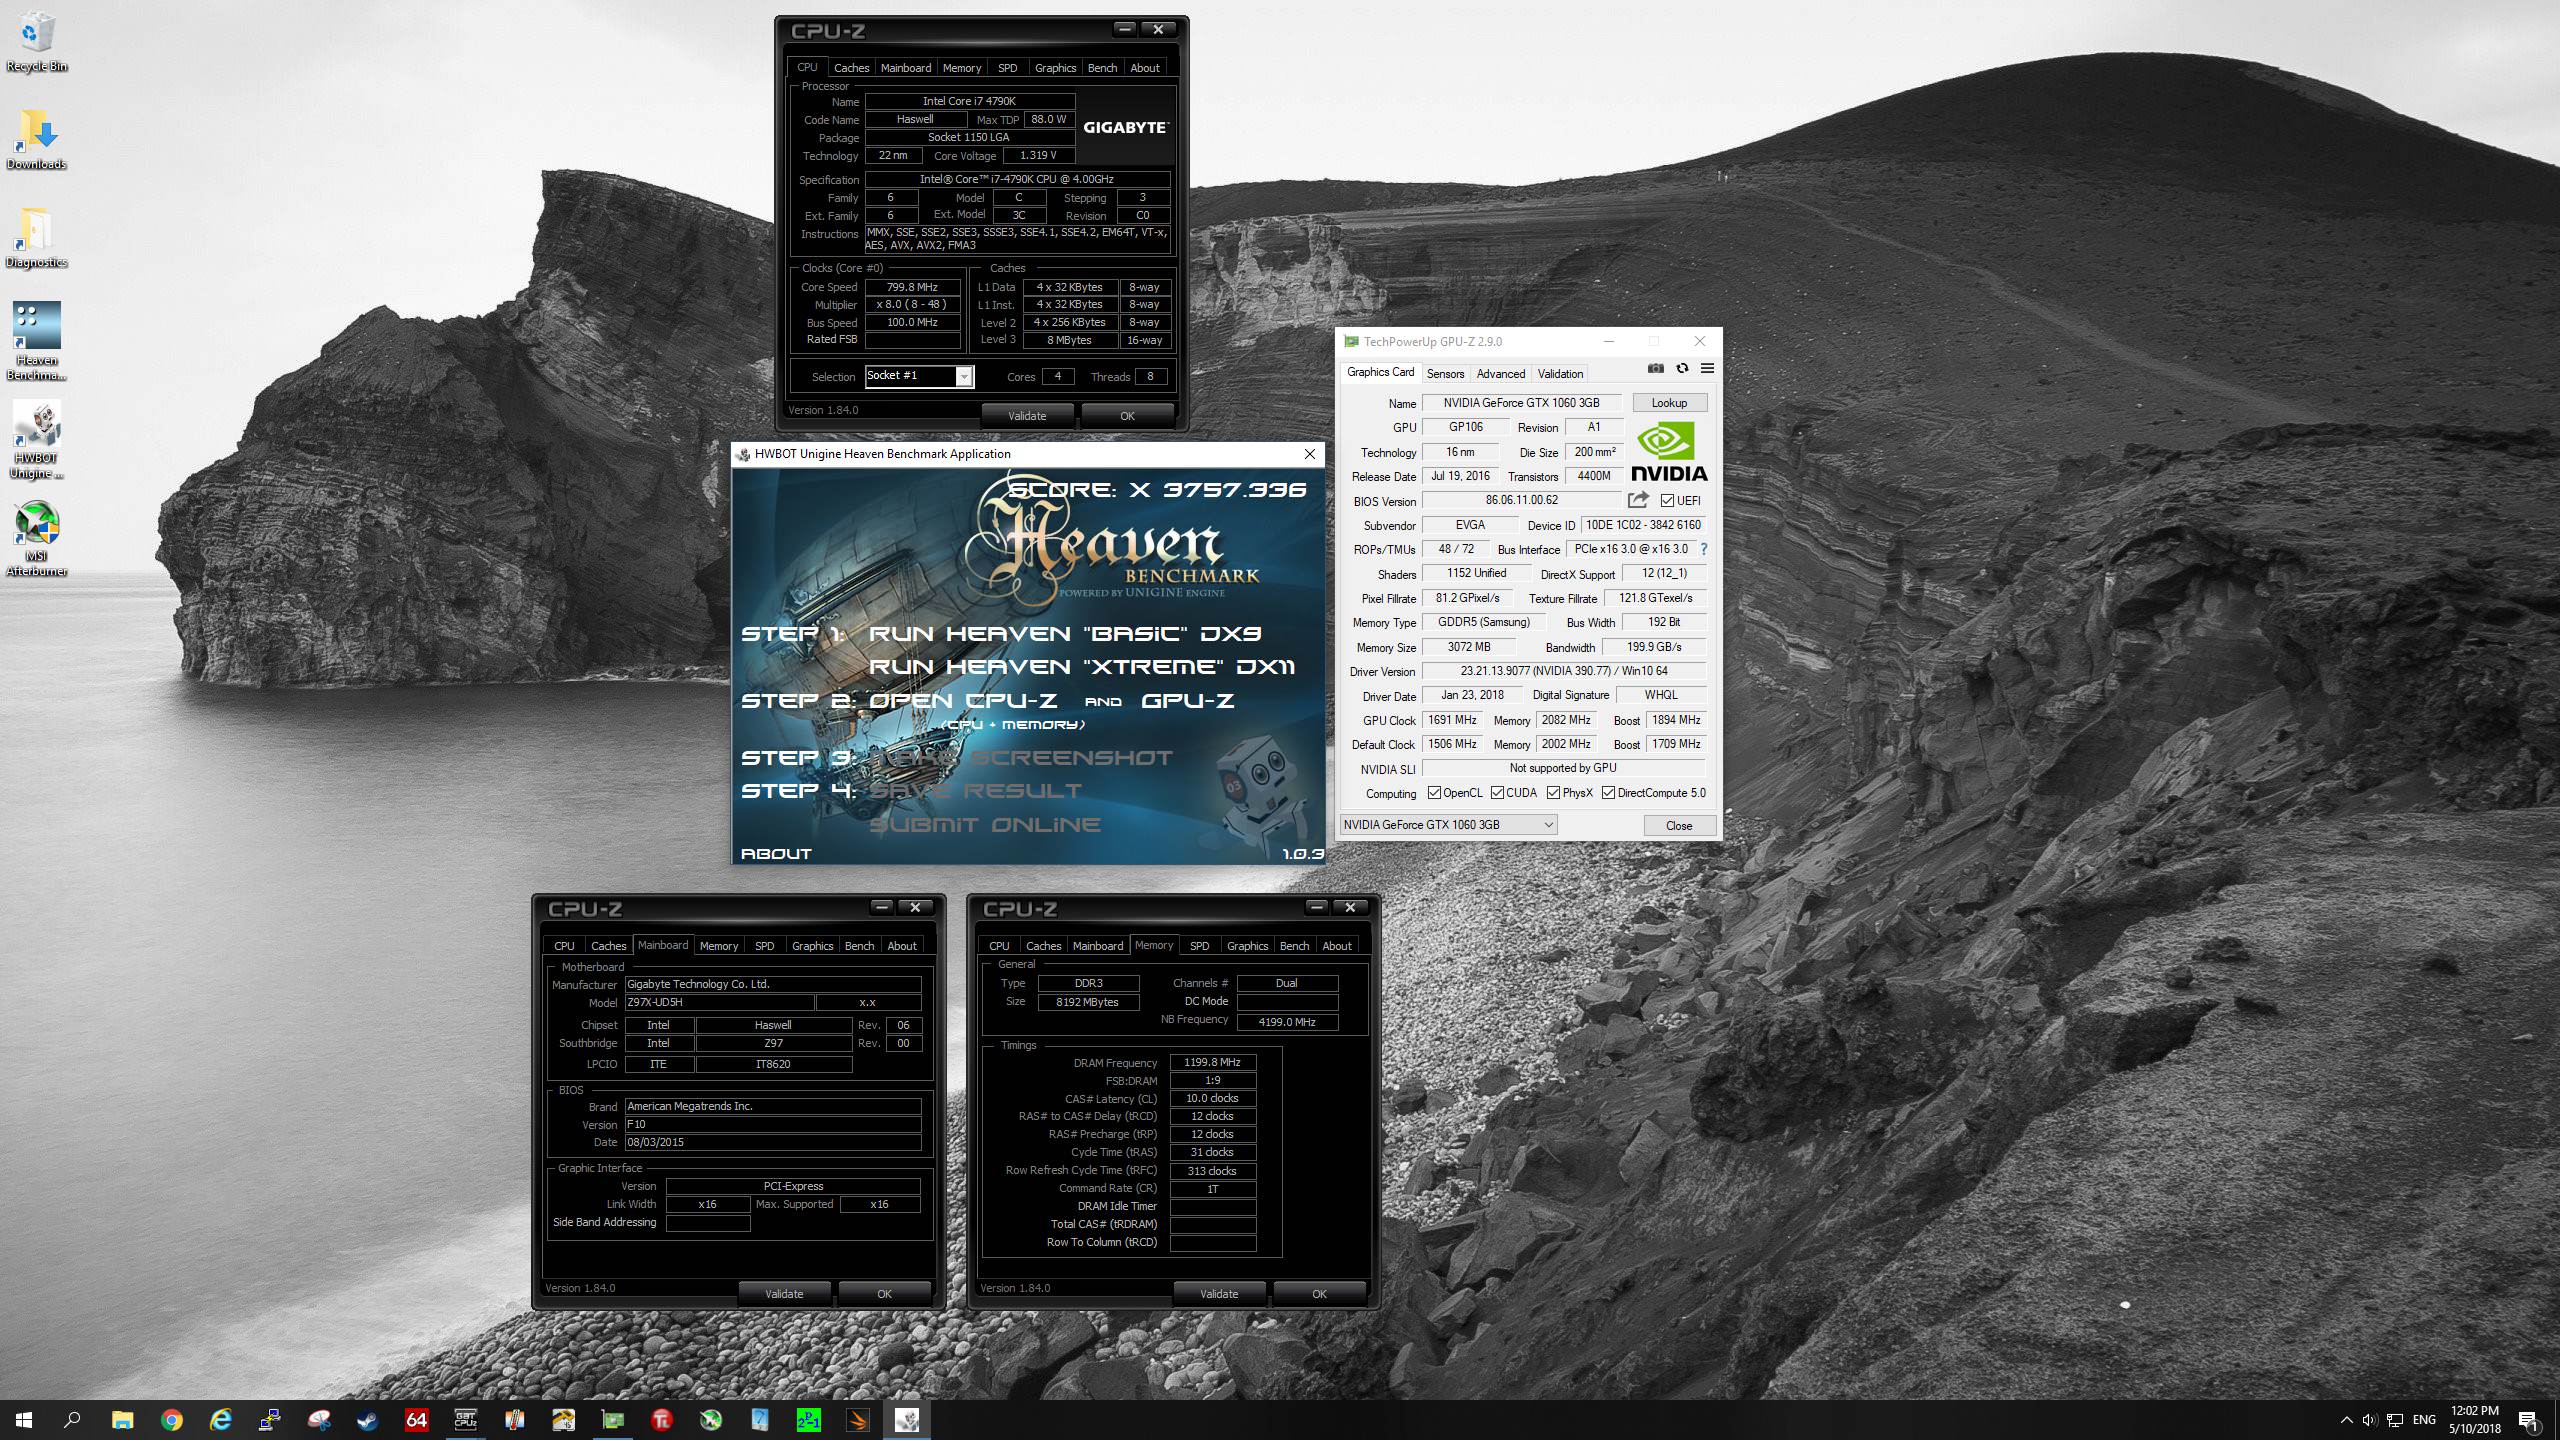Switch to Caches tab in top CPU-Z

click(851, 68)
